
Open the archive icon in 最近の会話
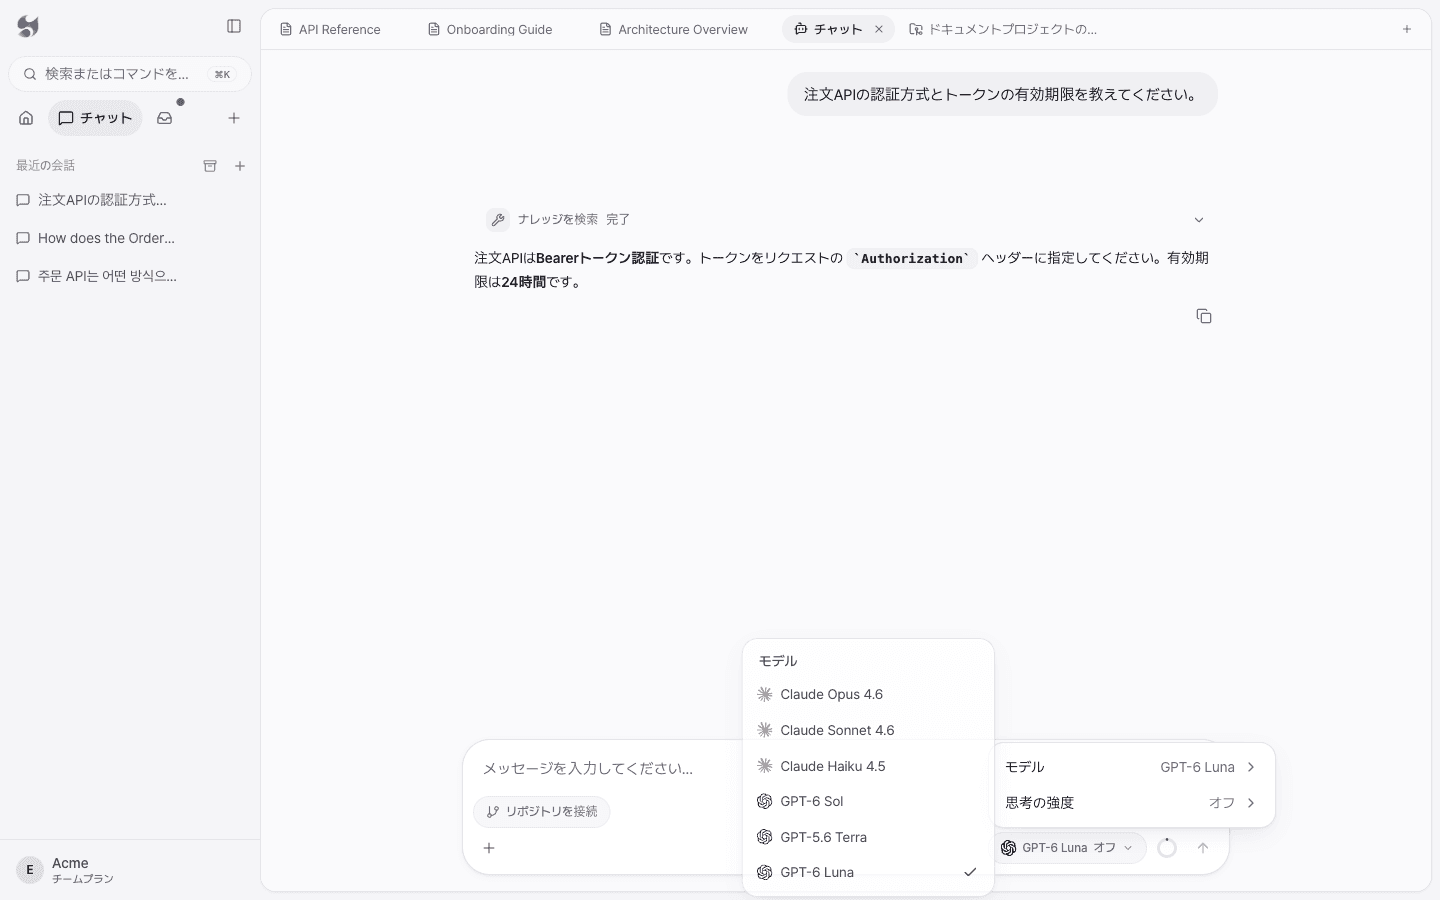pyautogui.click(x=210, y=166)
